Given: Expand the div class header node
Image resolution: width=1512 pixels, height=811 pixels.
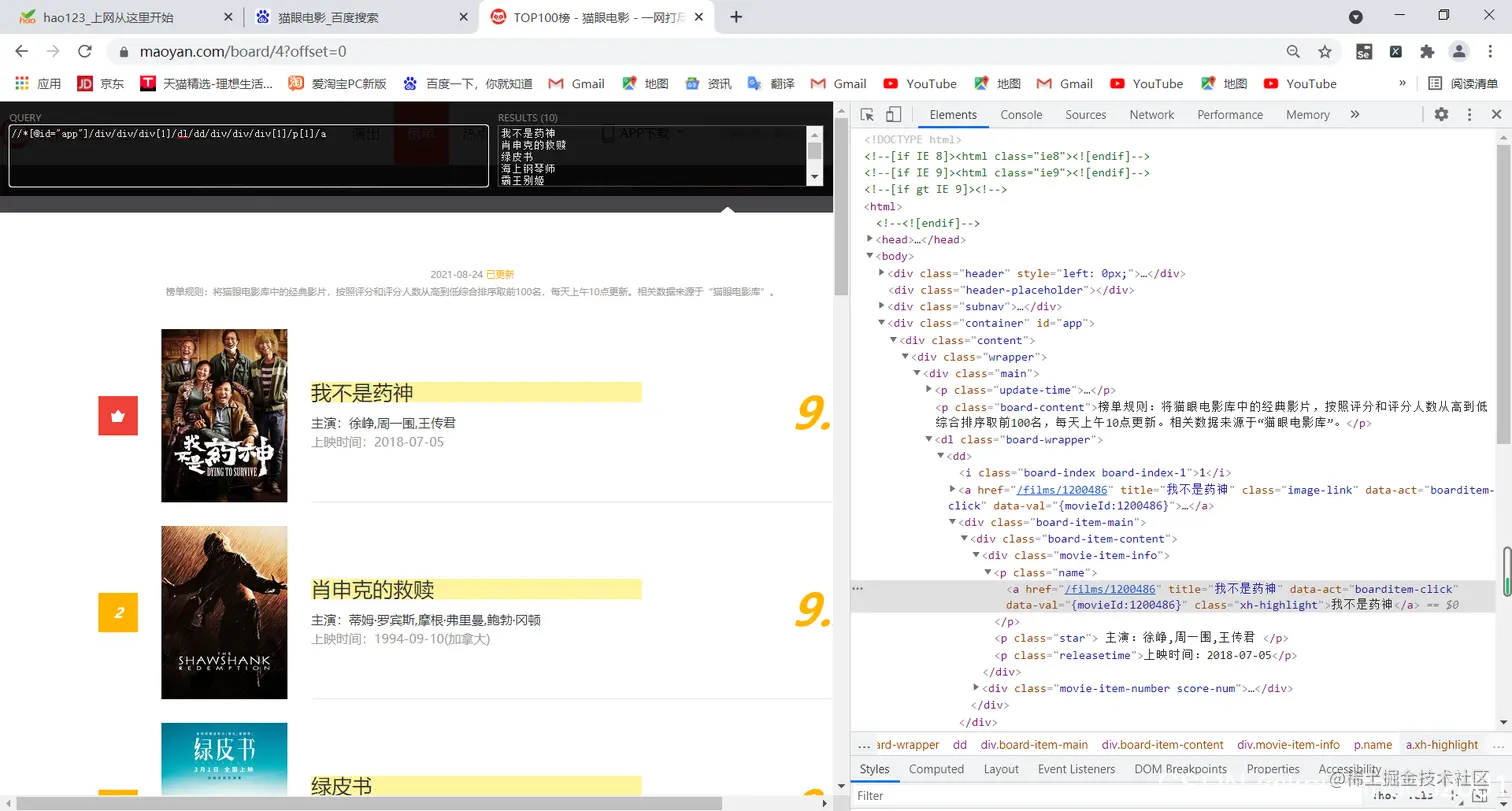Looking at the screenshot, I should [x=882, y=273].
